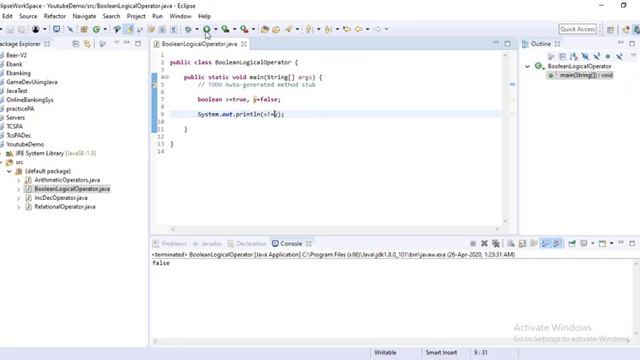Open the Project menu
The height and width of the screenshot is (360, 640).
(x=136, y=16)
